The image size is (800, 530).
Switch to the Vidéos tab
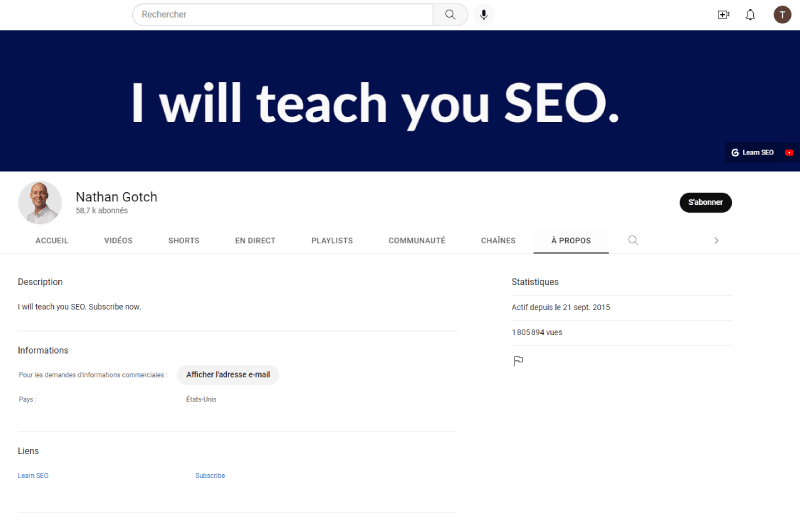pos(118,240)
